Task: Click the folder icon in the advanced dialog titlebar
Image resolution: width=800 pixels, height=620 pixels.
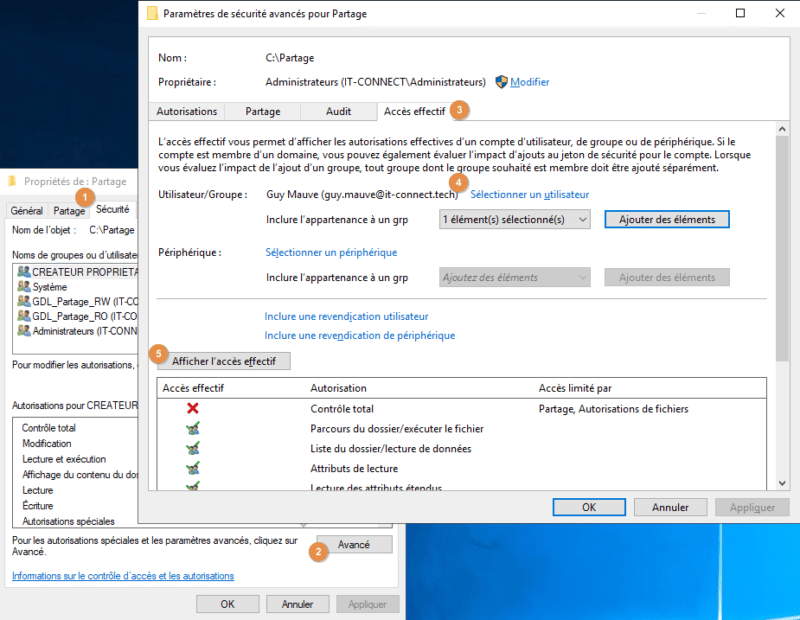Action: (x=150, y=13)
